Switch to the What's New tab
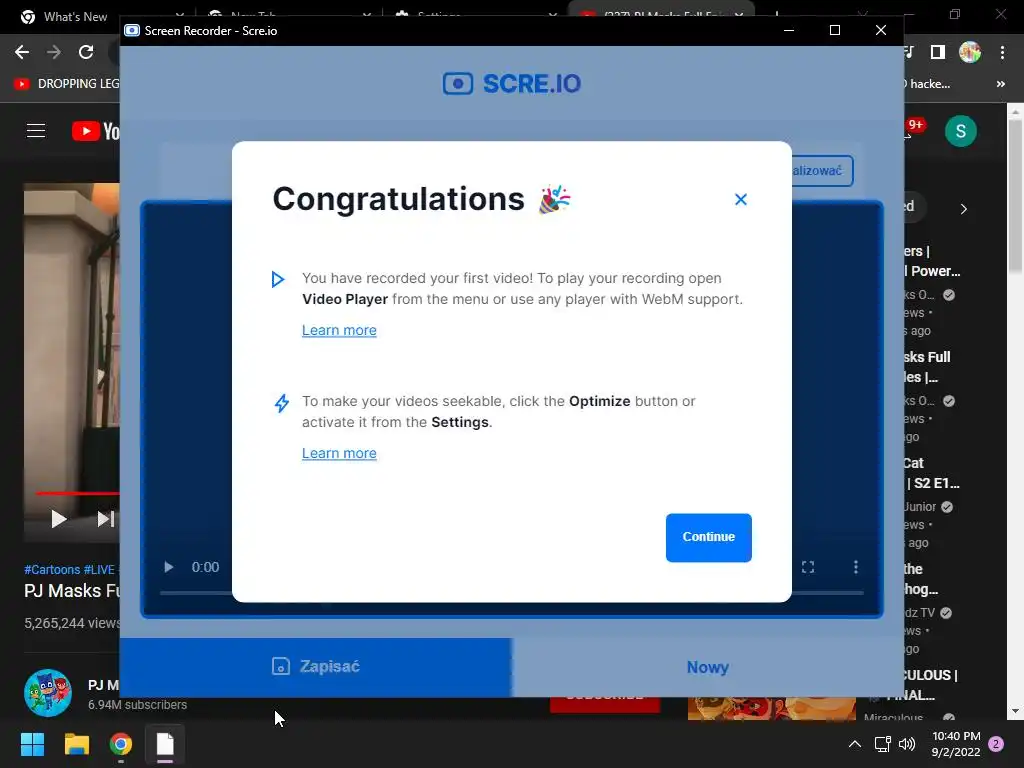 tap(75, 17)
